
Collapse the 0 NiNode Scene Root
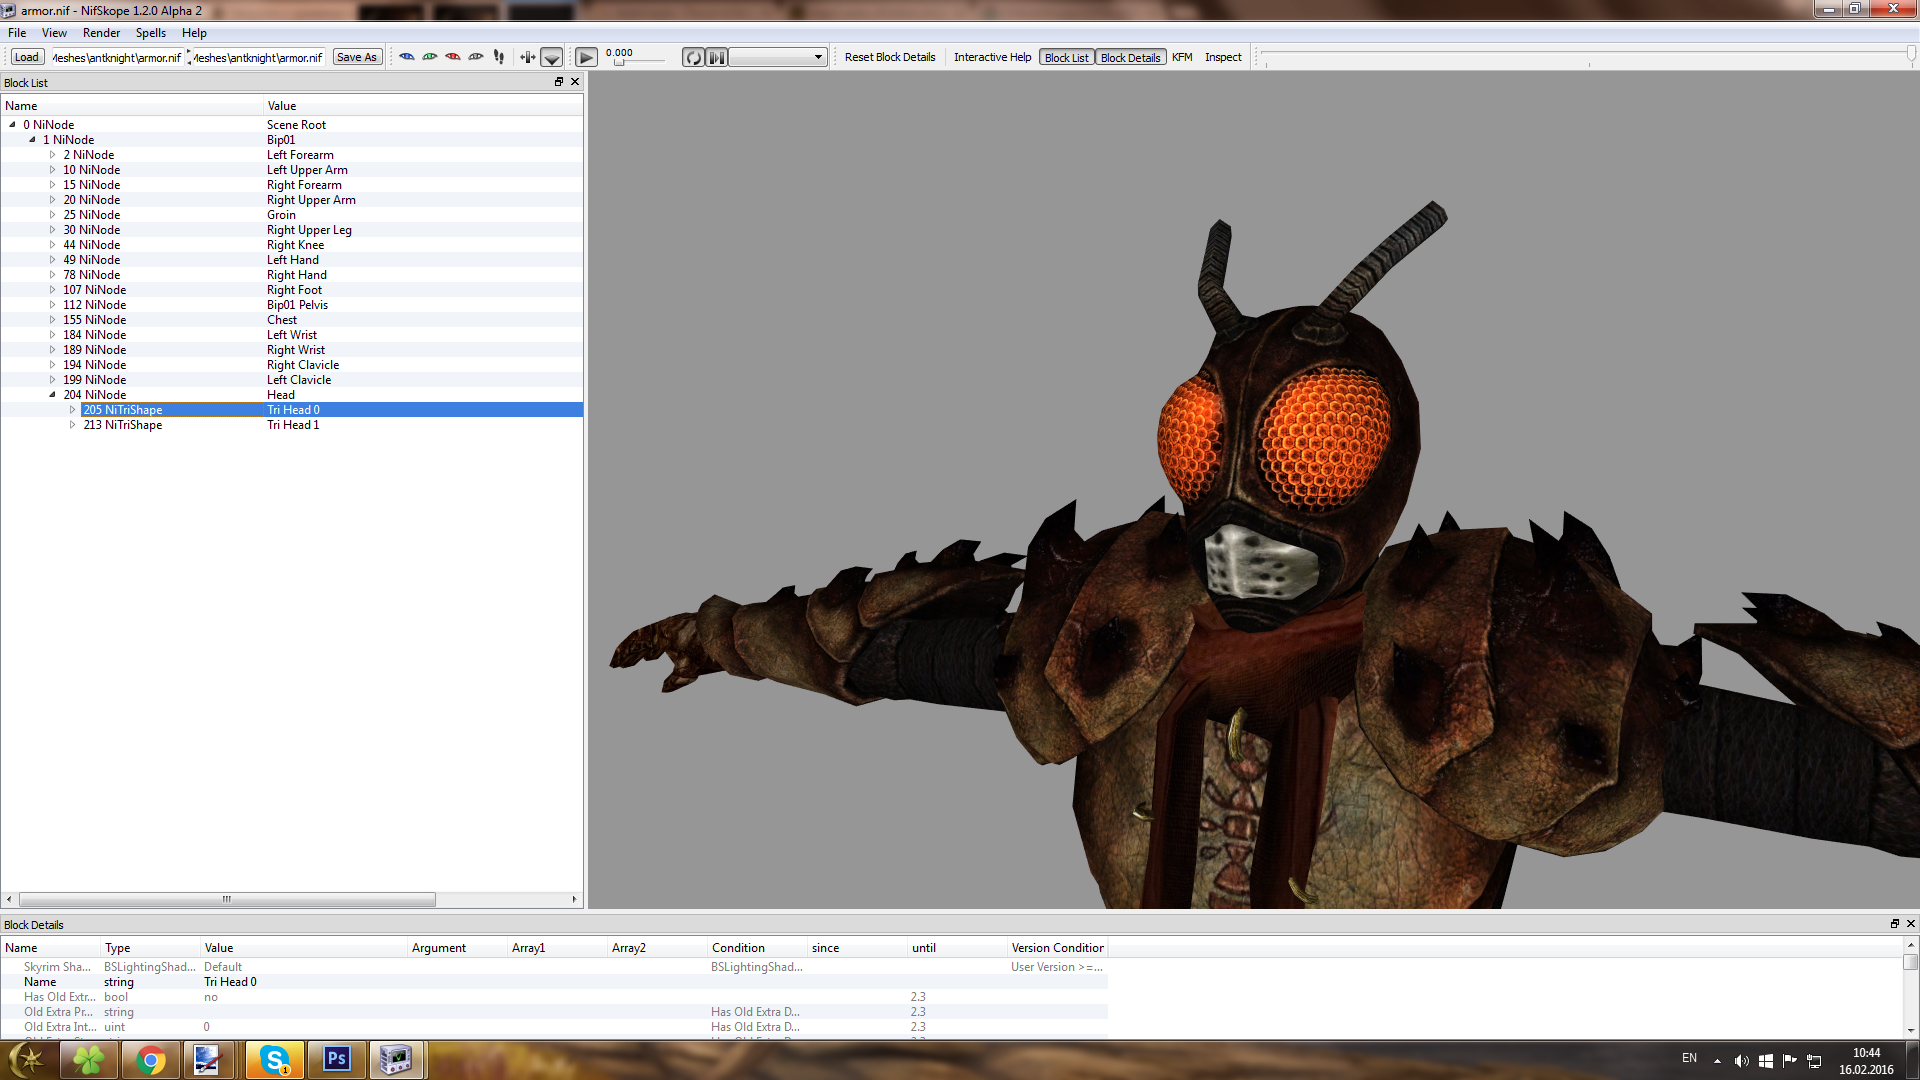tap(12, 125)
